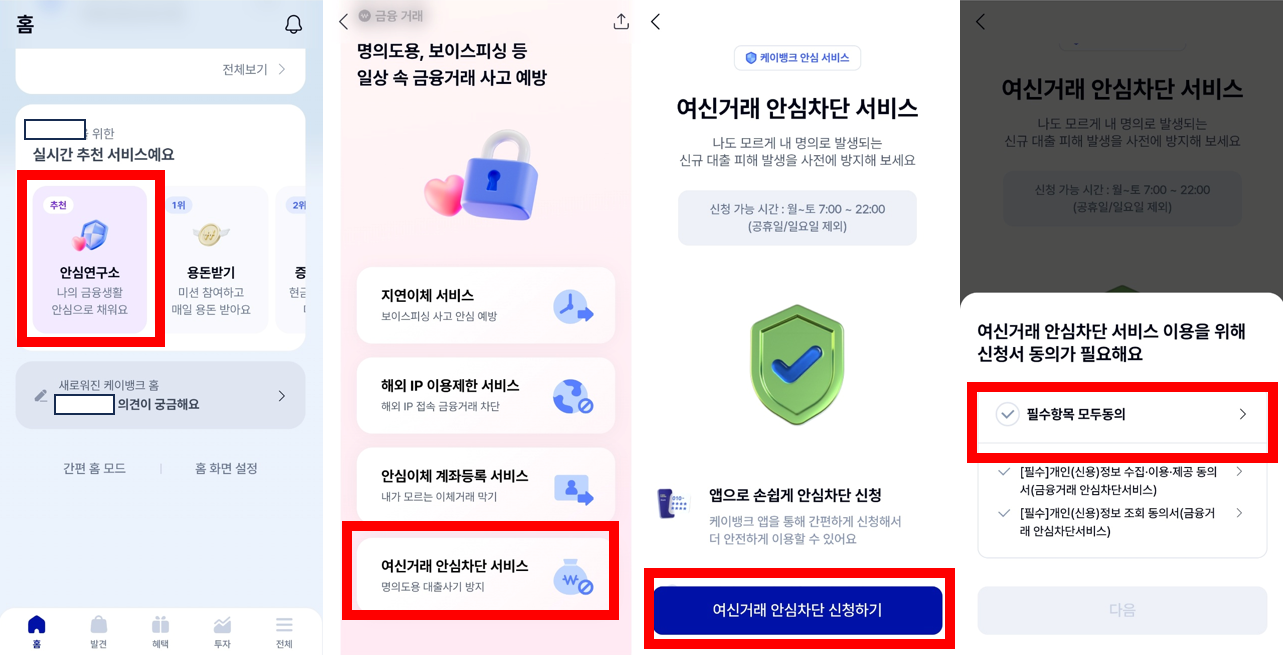Open 안심이체 계좌등록 서비스 icon entry

(x=486, y=485)
